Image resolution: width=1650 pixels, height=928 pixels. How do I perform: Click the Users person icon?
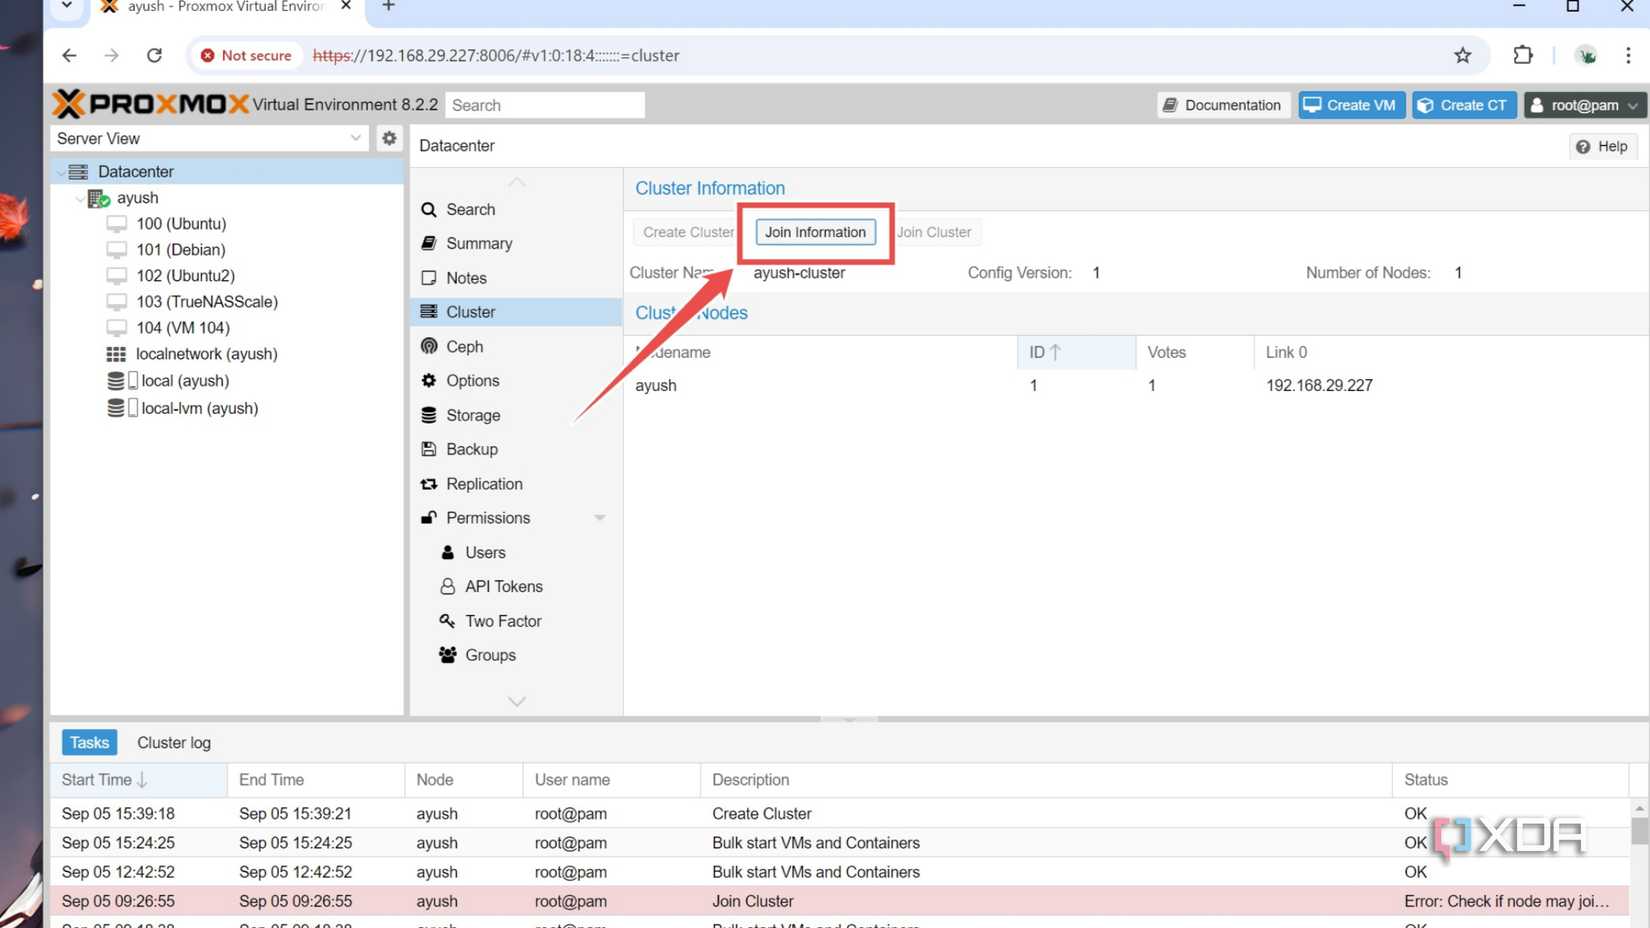click(x=448, y=552)
